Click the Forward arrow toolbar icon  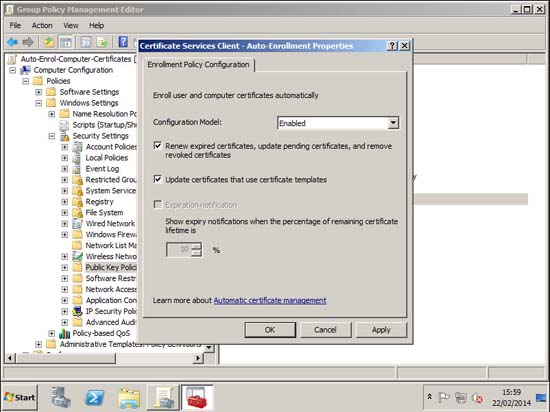pos(28,42)
